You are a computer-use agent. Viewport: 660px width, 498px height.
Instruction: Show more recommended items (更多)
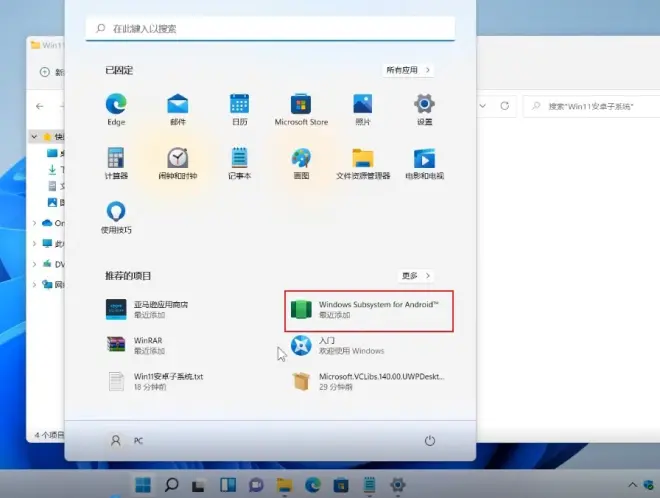[x=416, y=276]
